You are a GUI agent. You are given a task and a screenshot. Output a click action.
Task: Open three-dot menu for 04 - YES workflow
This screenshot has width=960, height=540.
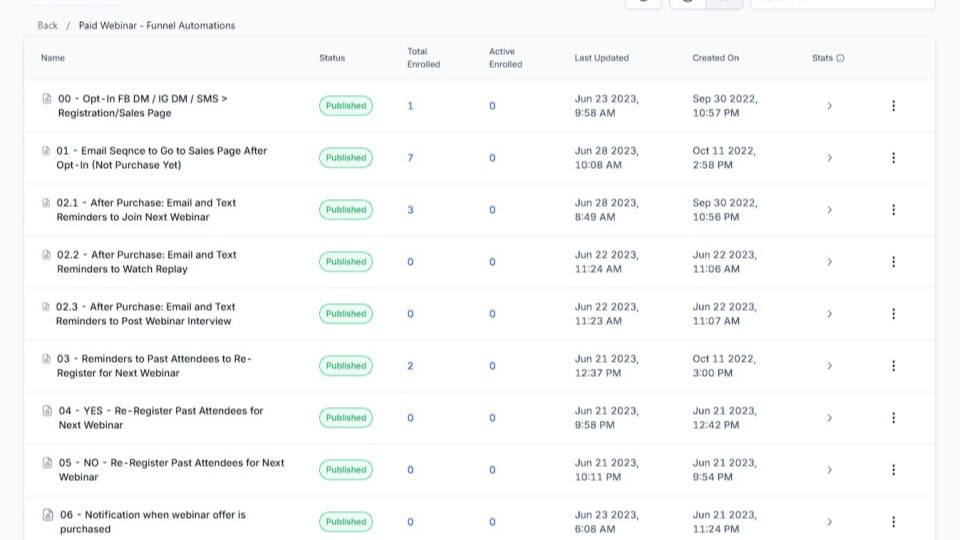(x=893, y=418)
